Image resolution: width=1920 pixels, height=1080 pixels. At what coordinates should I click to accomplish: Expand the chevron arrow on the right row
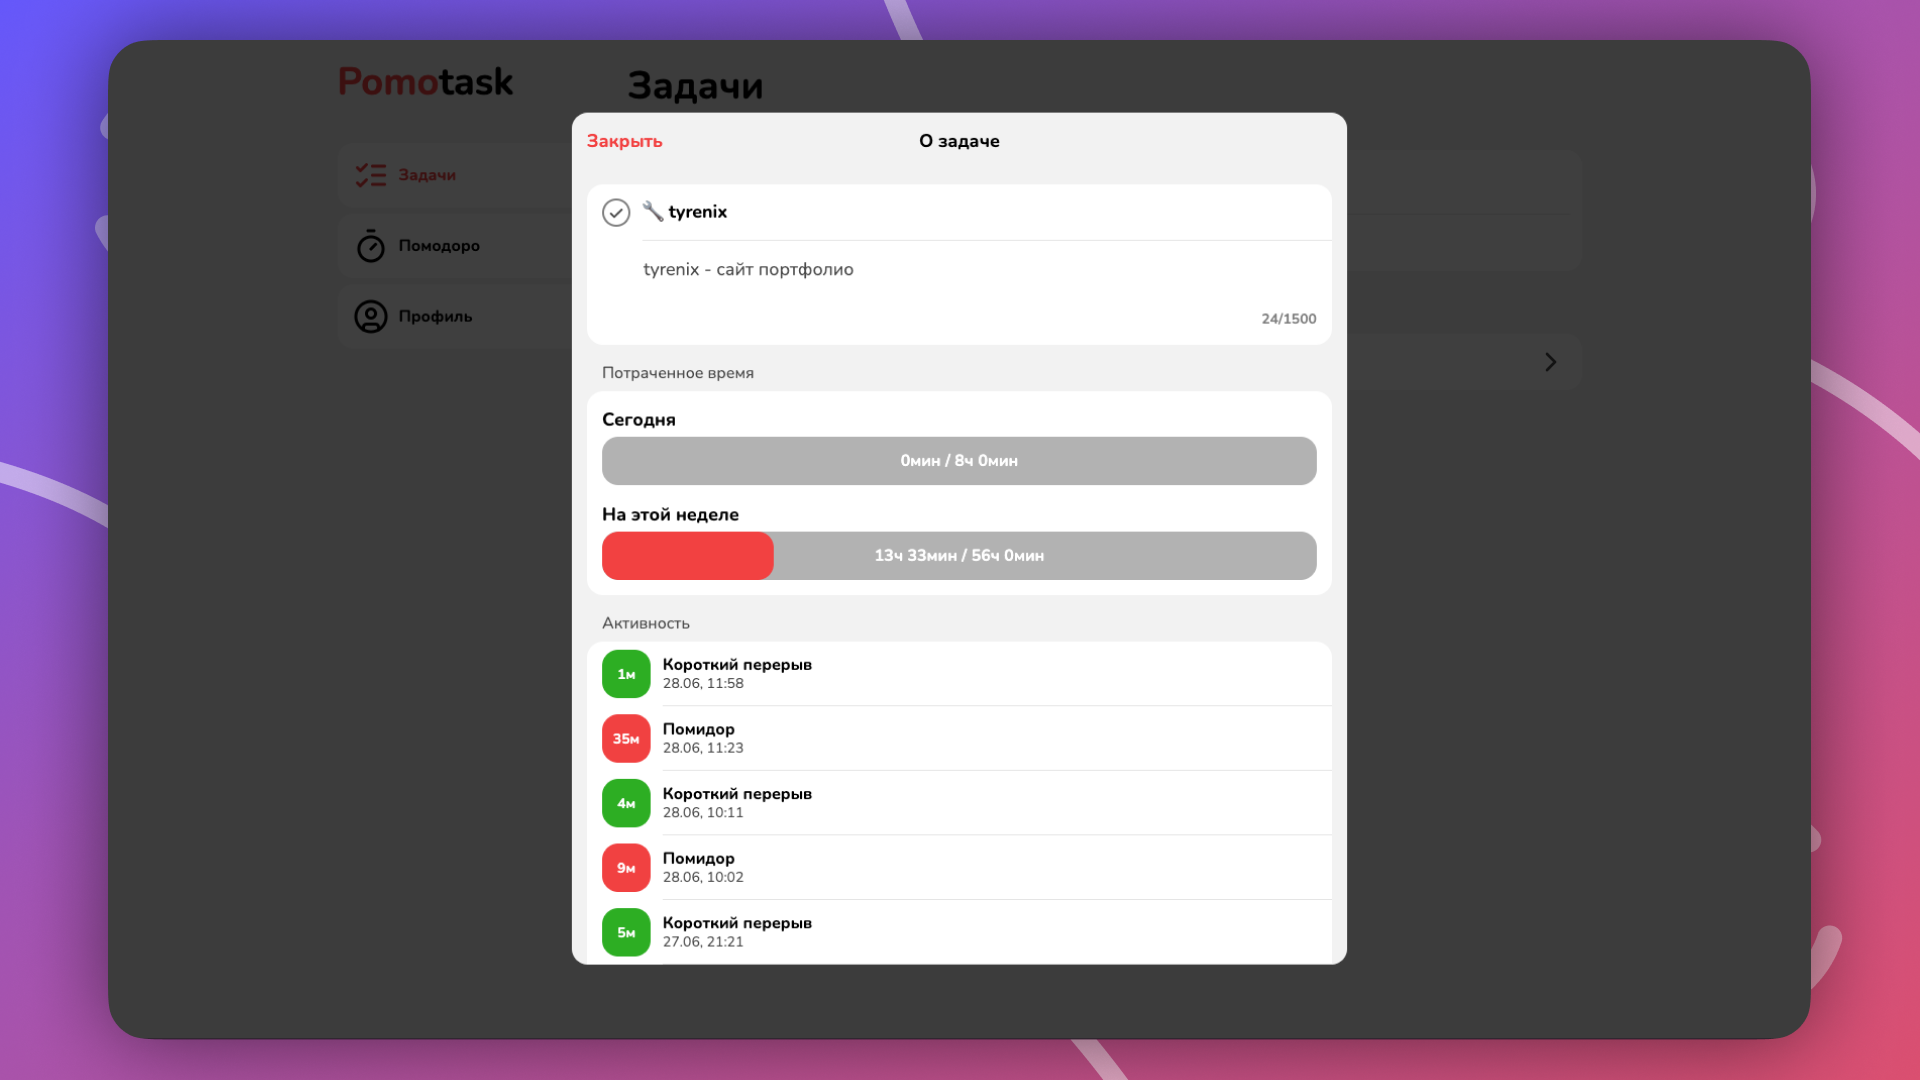(x=1550, y=362)
